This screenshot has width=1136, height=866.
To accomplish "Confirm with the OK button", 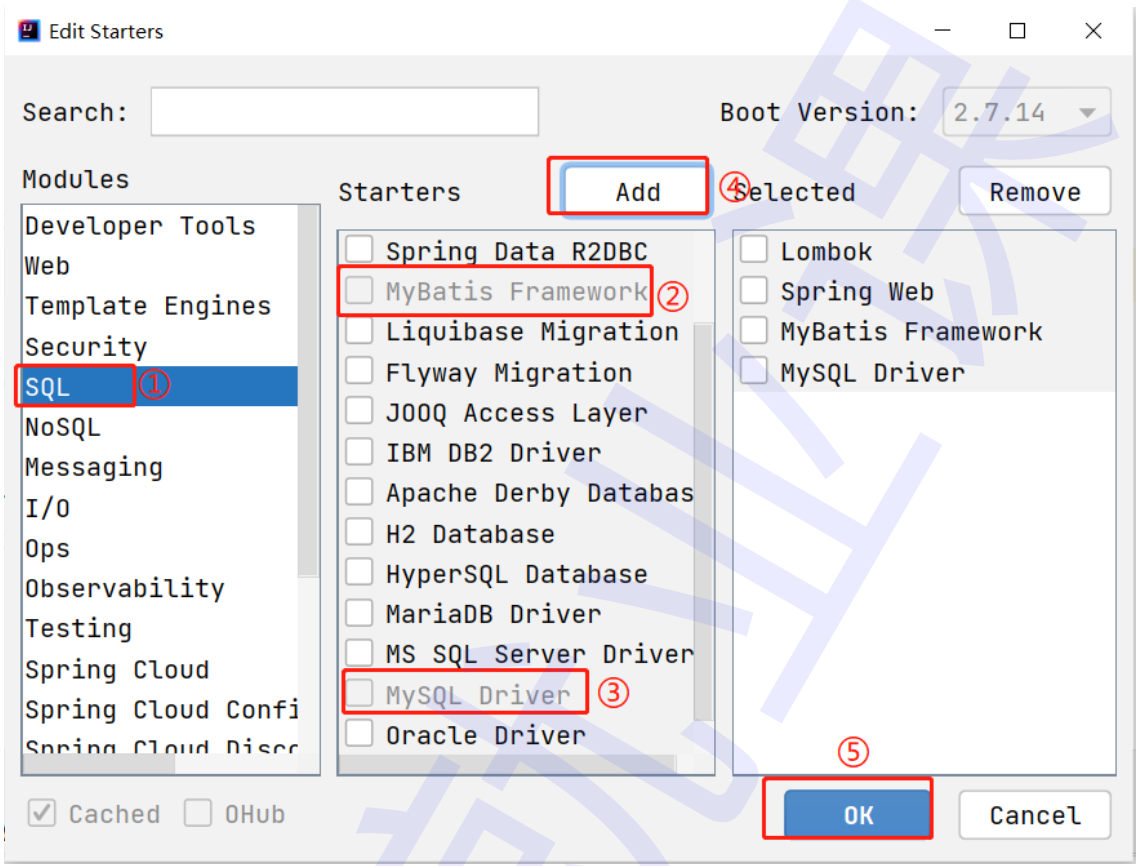I will [857, 815].
